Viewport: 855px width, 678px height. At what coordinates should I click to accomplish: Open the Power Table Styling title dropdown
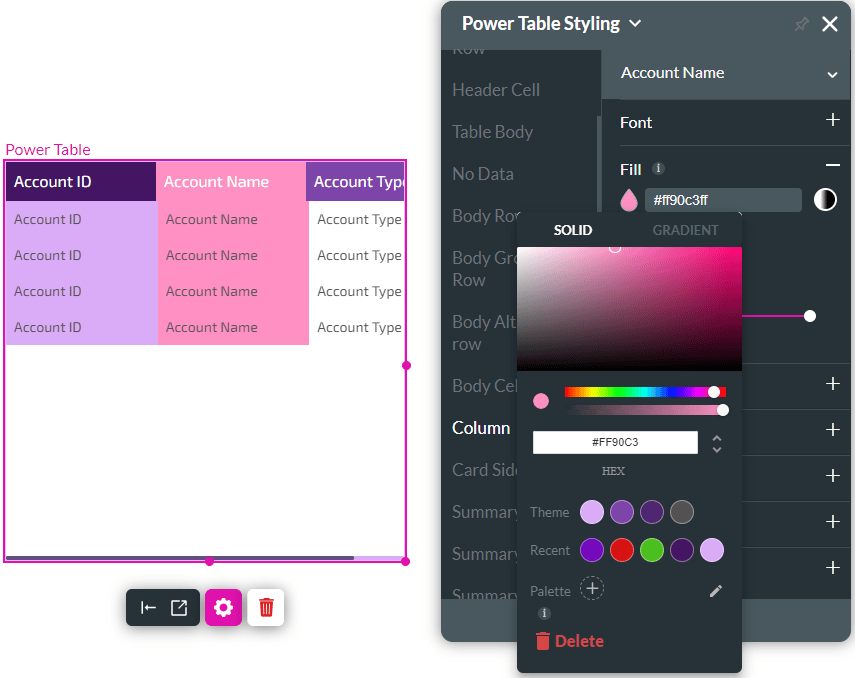pyautogui.click(x=636, y=24)
